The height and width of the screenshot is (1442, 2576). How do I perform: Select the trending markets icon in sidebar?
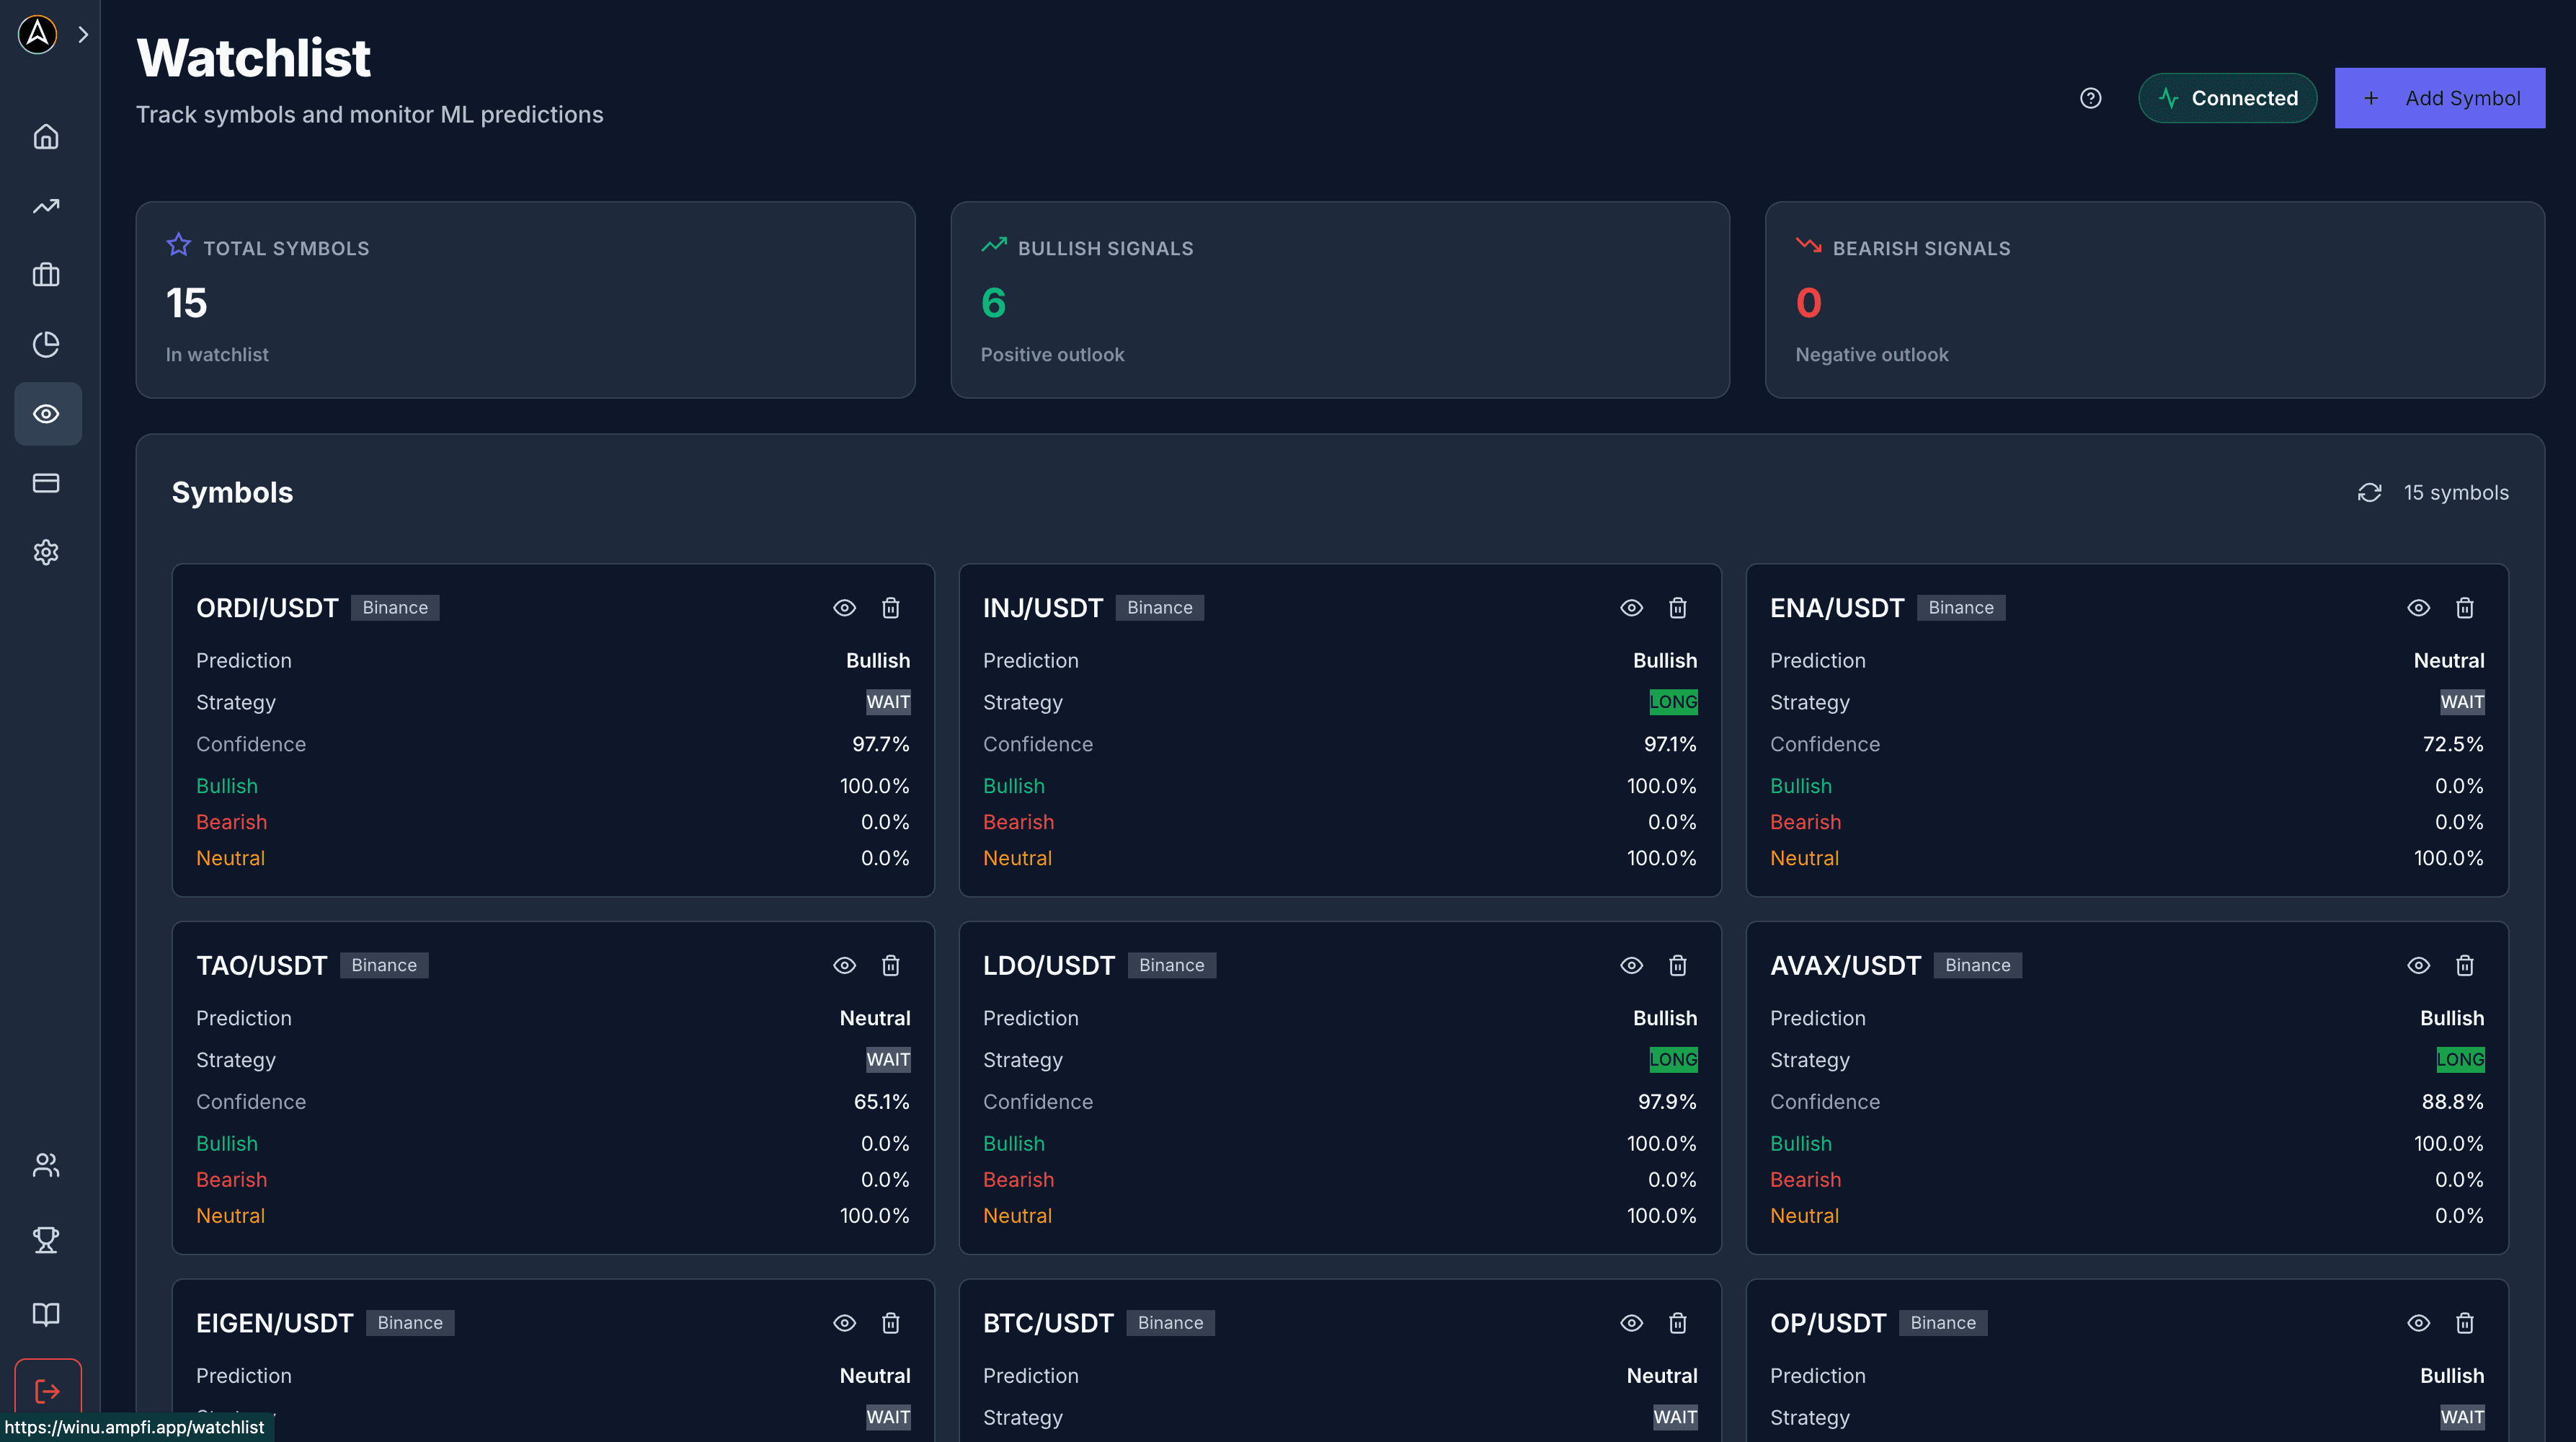point(46,206)
